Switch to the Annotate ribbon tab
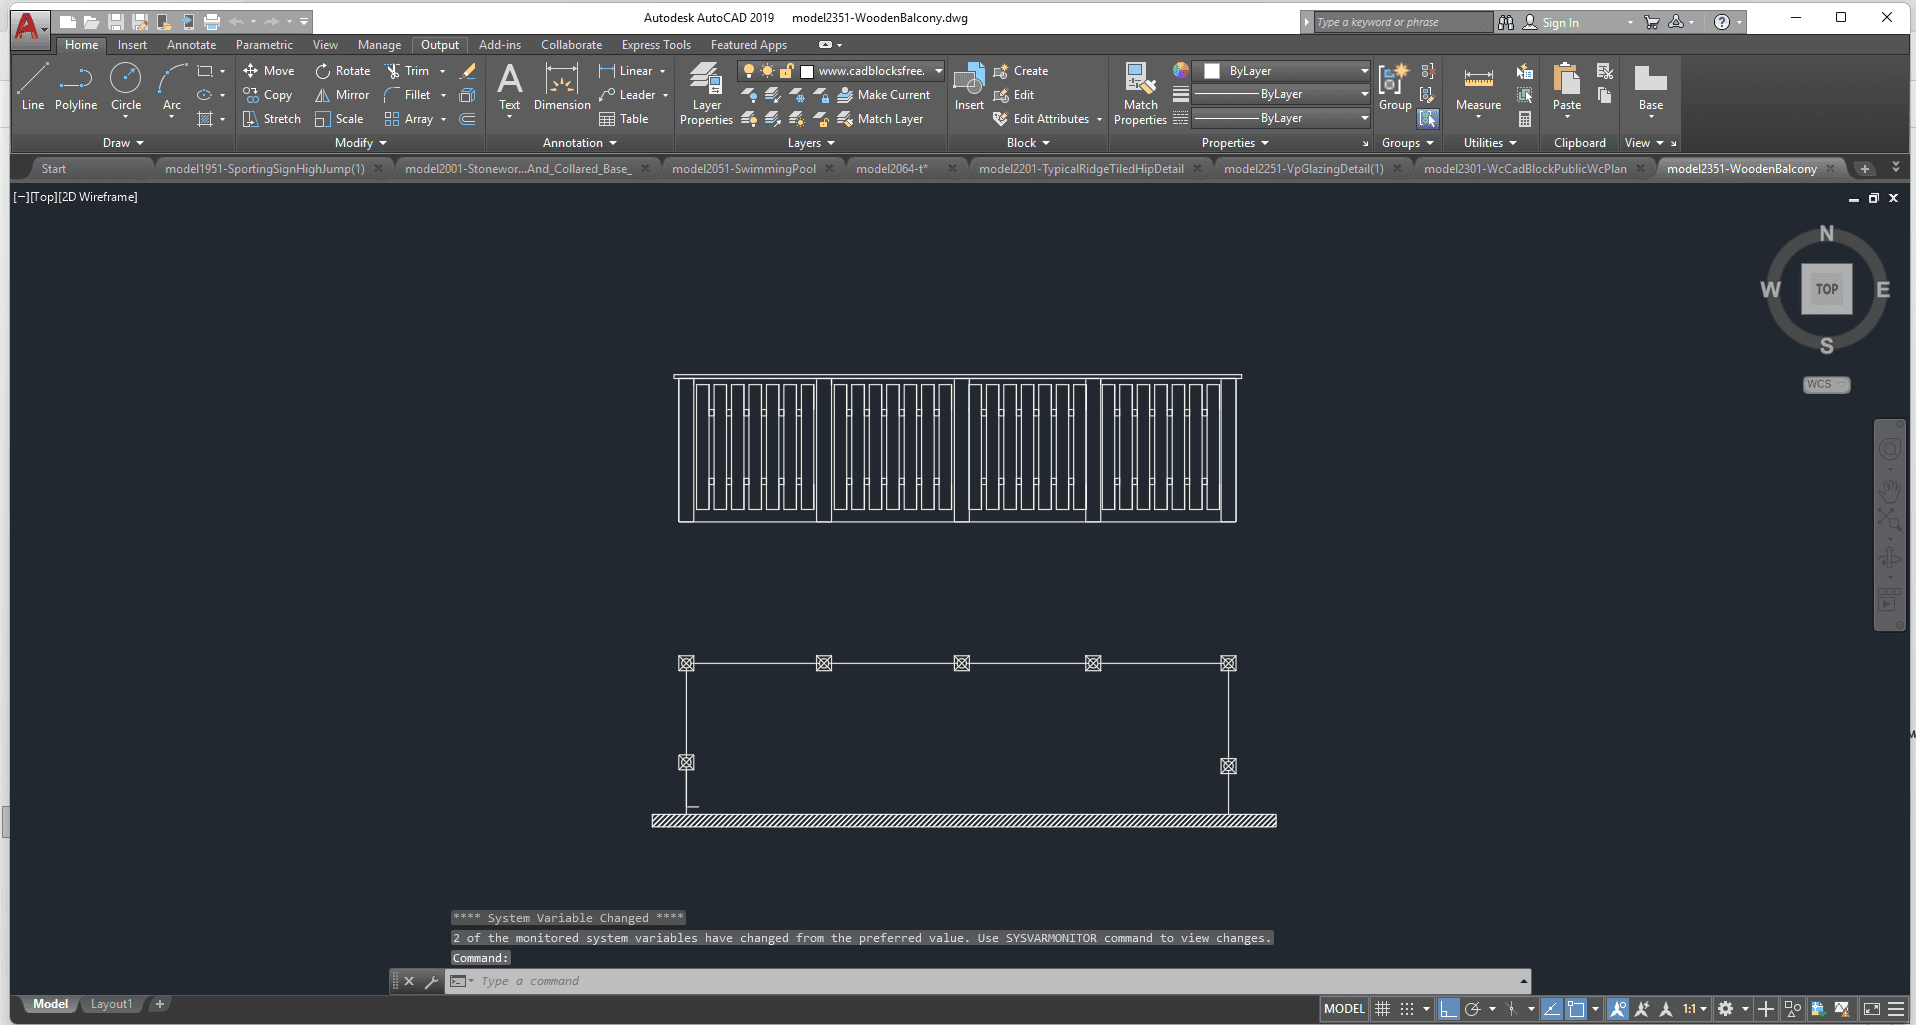1916x1025 pixels. point(191,45)
